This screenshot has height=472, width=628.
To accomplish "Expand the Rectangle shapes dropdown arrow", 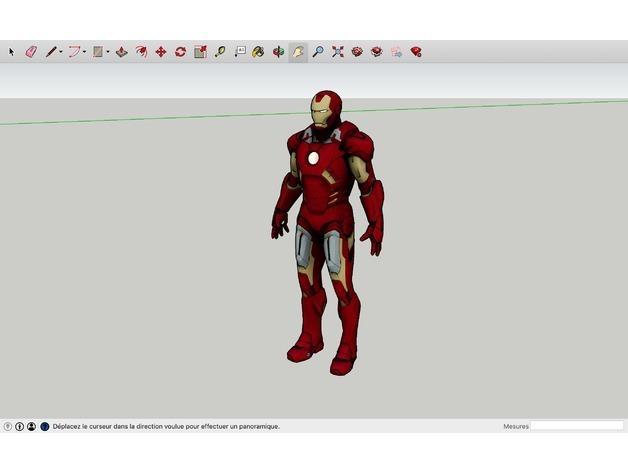I will point(108,51).
